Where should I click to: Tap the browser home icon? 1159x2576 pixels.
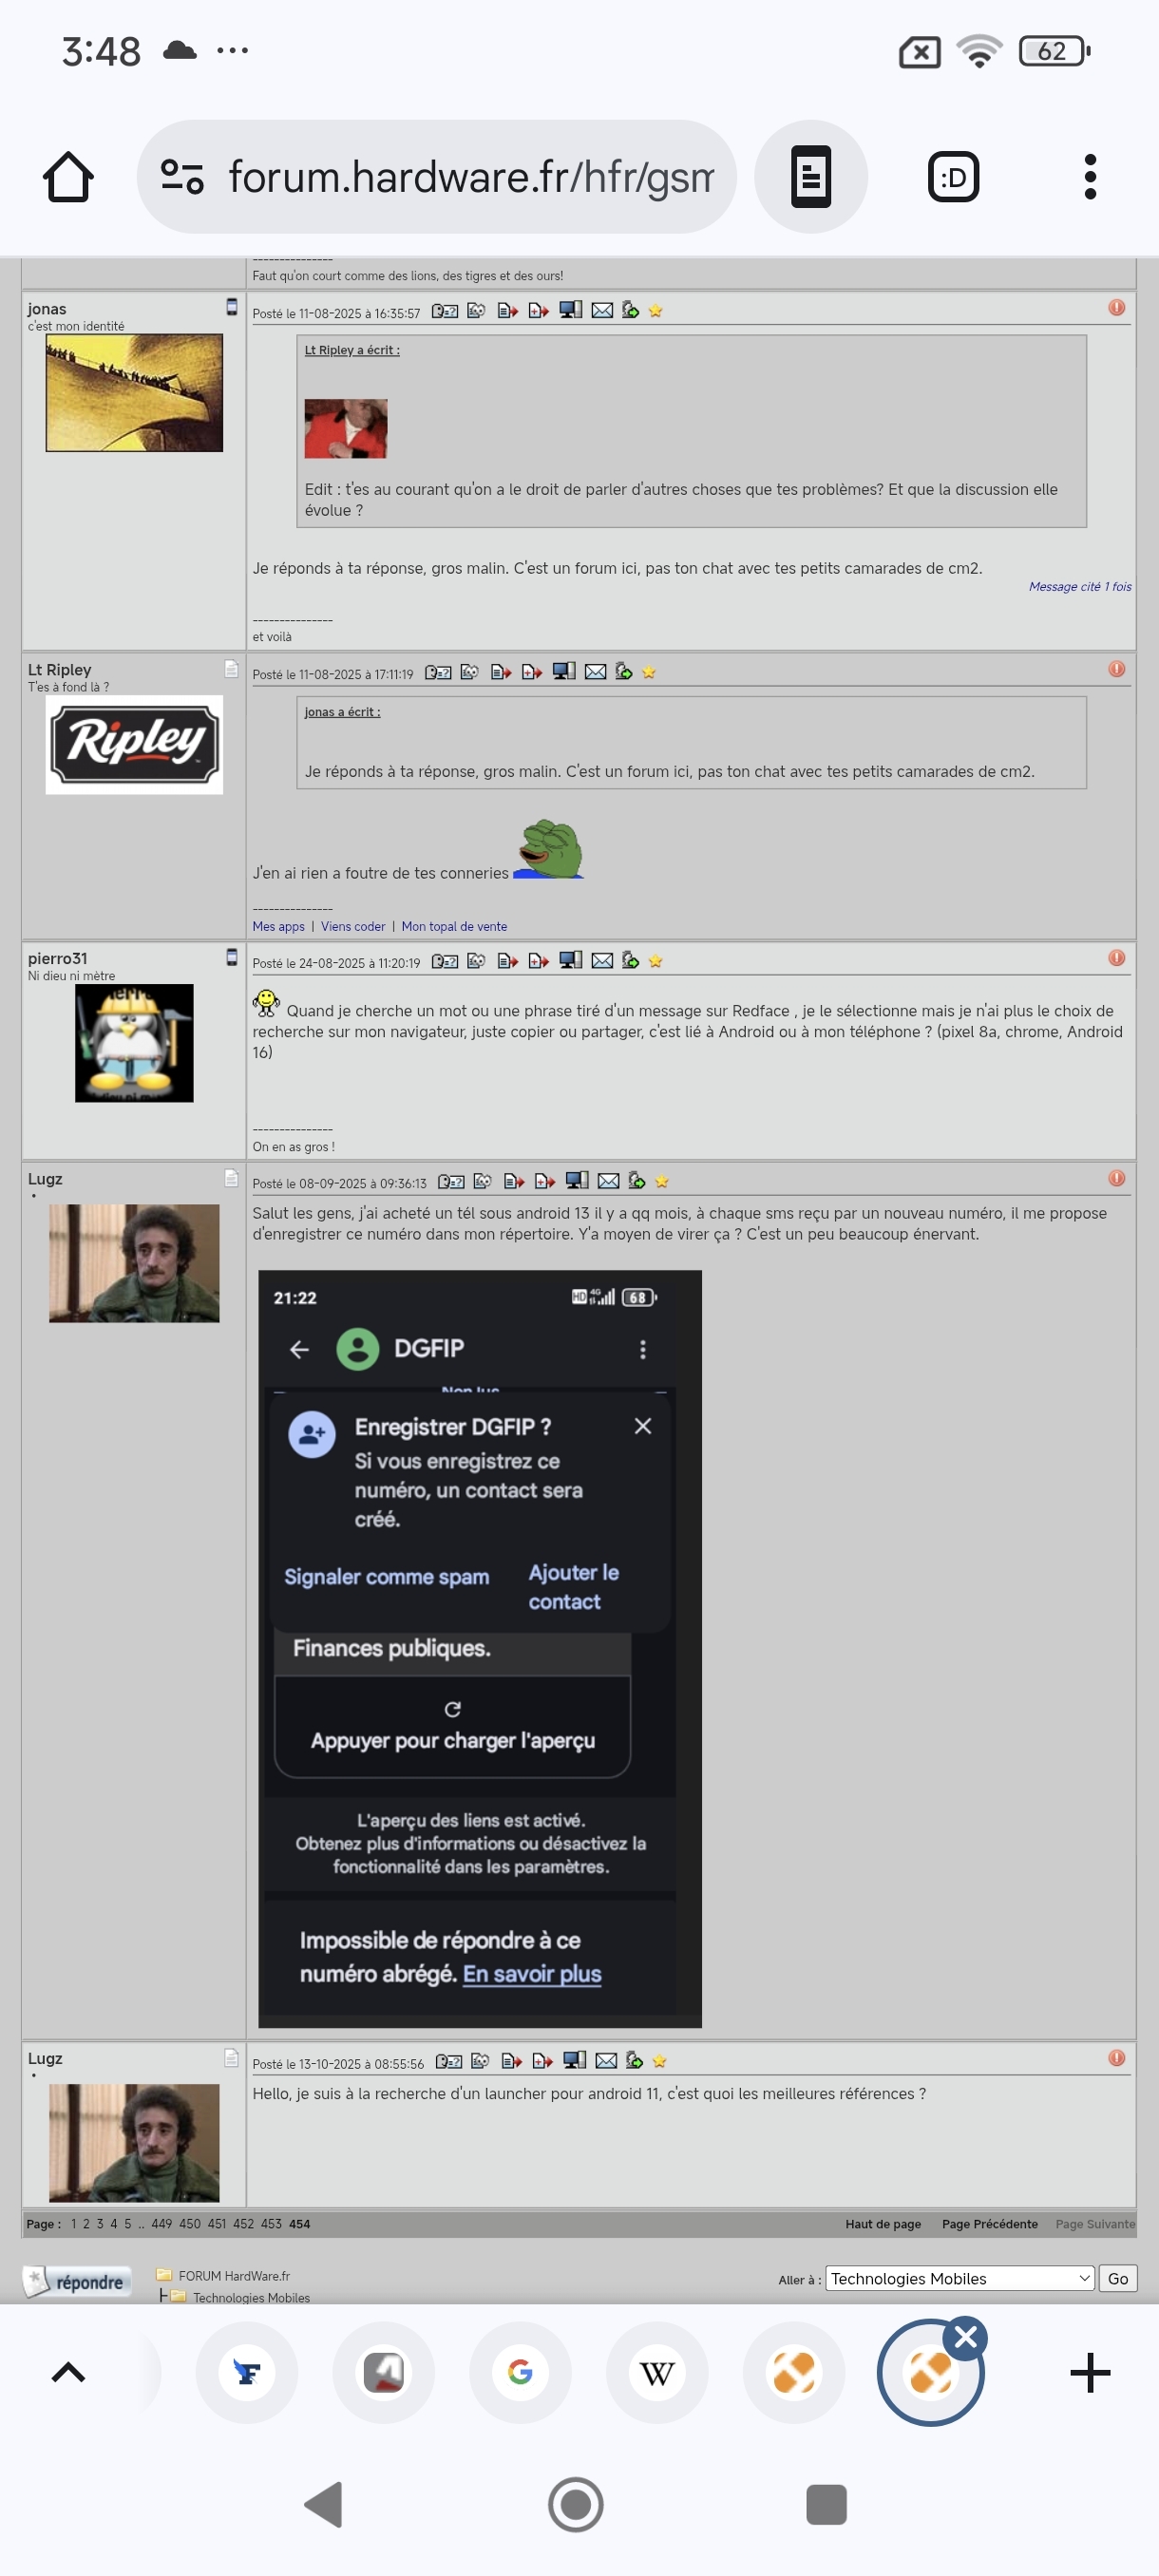pos(68,177)
